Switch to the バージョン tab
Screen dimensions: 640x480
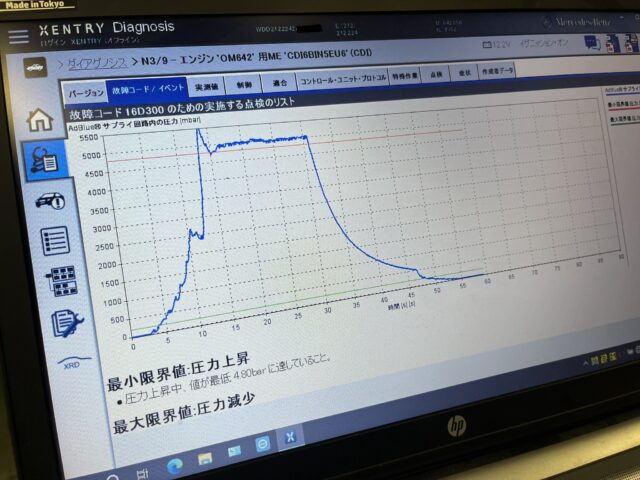pyautogui.click(x=85, y=93)
